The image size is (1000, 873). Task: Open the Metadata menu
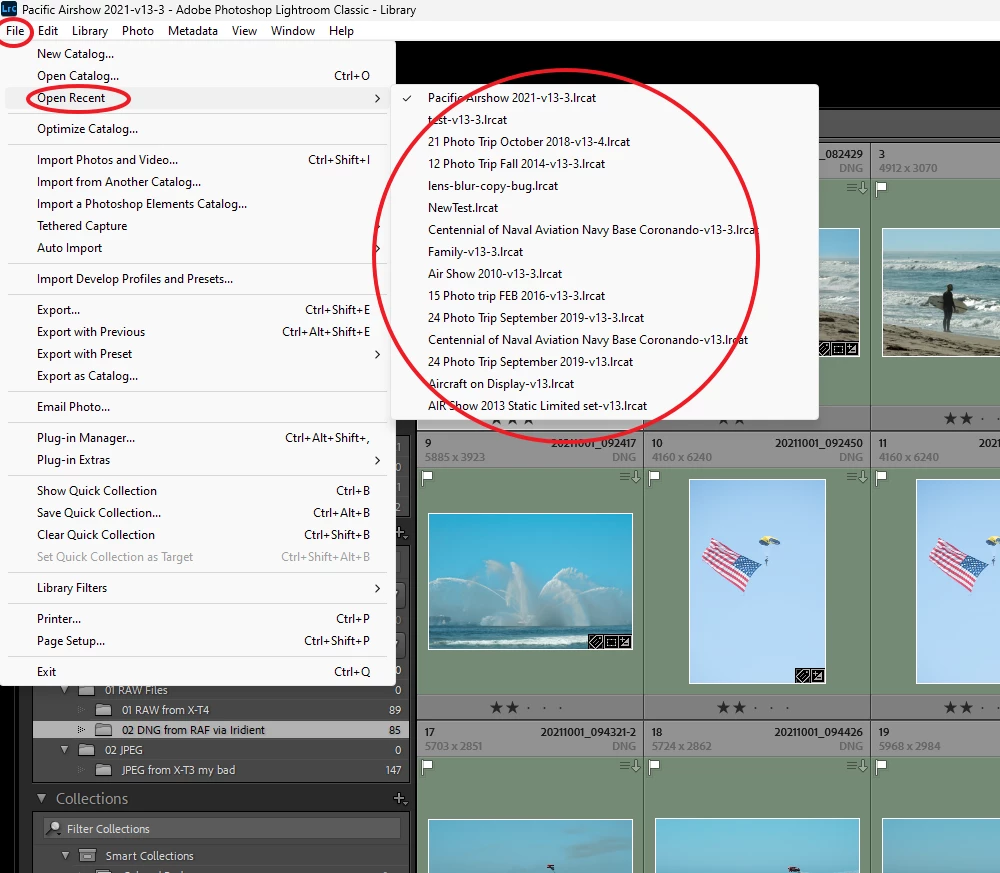pos(193,31)
